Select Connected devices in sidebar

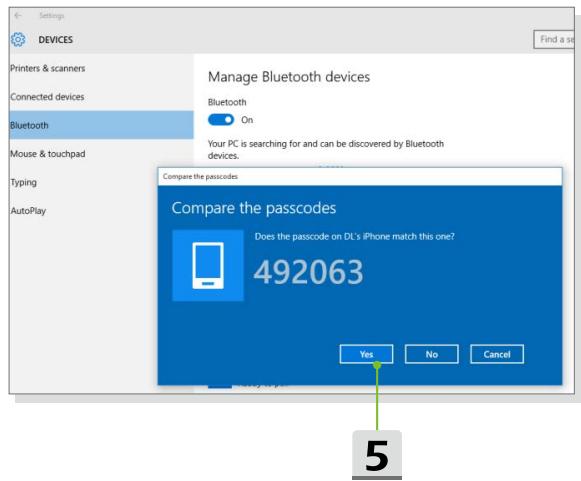(47, 97)
